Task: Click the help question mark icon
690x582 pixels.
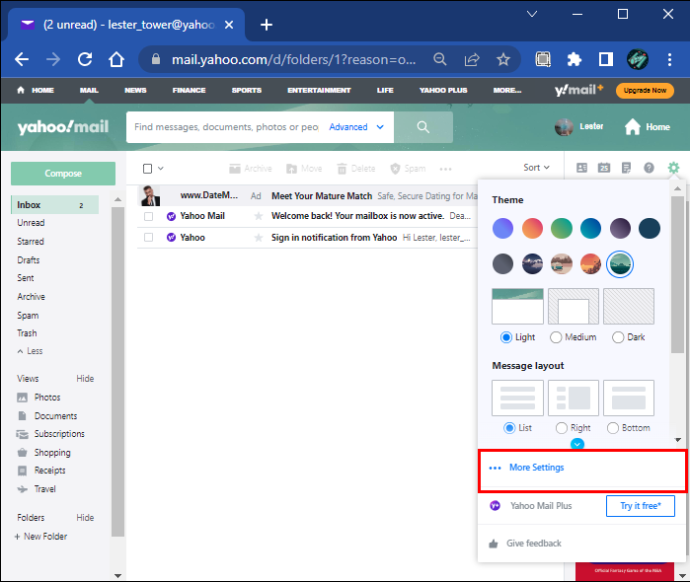Action: (x=649, y=168)
